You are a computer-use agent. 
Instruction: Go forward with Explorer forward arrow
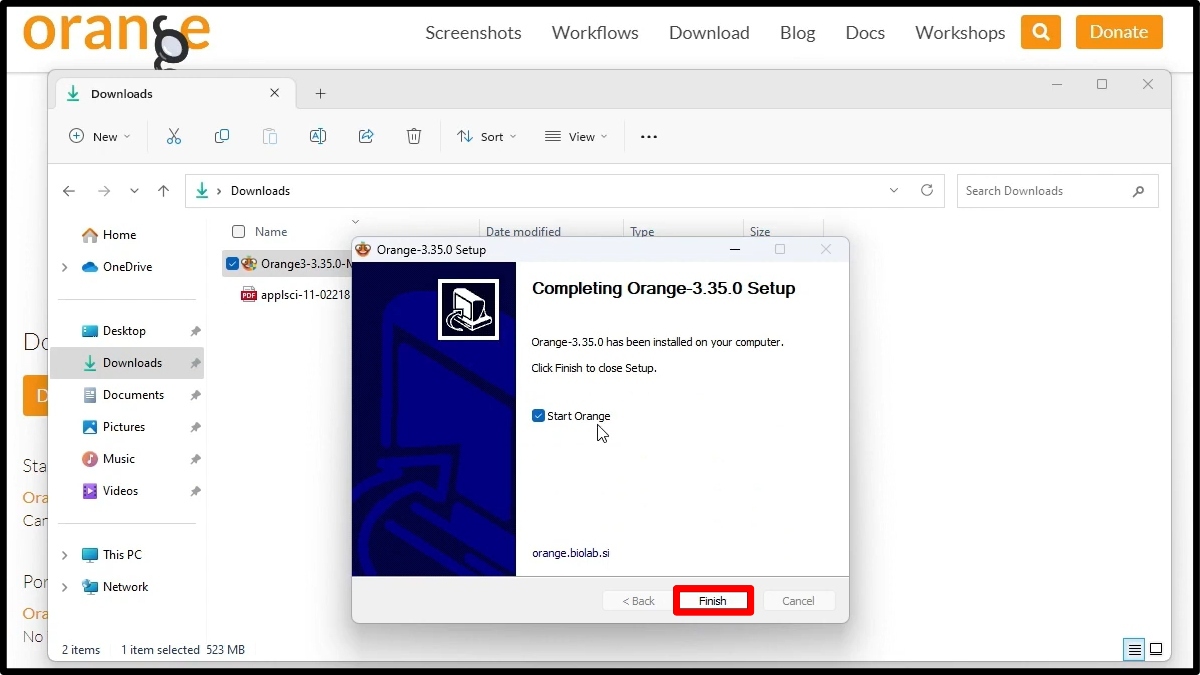tap(104, 191)
